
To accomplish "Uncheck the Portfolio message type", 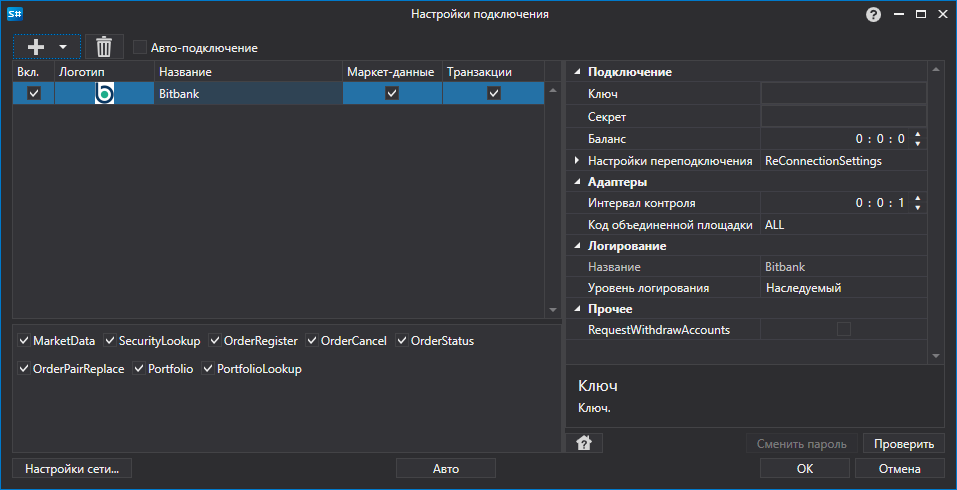I will click(x=139, y=369).
